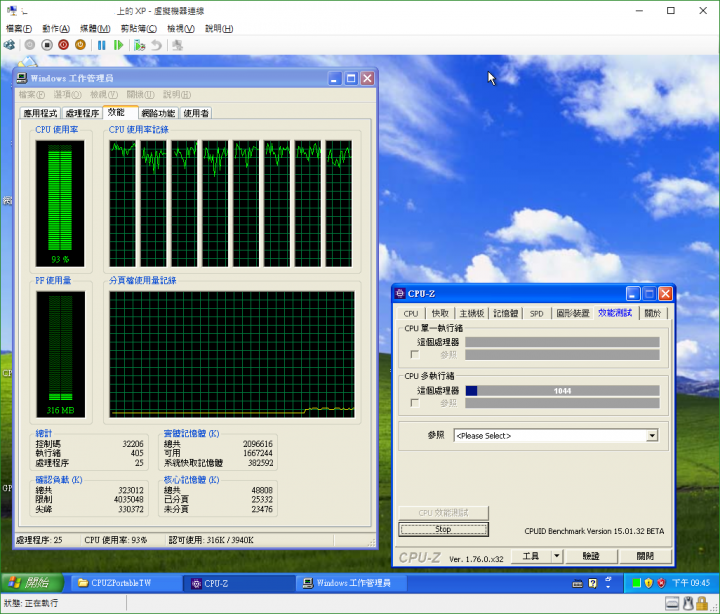
Task: Click the Stop button in CPU-Z
Action: (443, 529)
